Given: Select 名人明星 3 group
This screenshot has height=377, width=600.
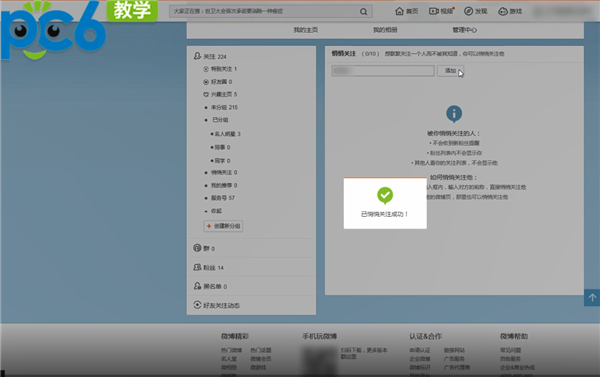Looking at the screenshot, I should tap(227, 134).
